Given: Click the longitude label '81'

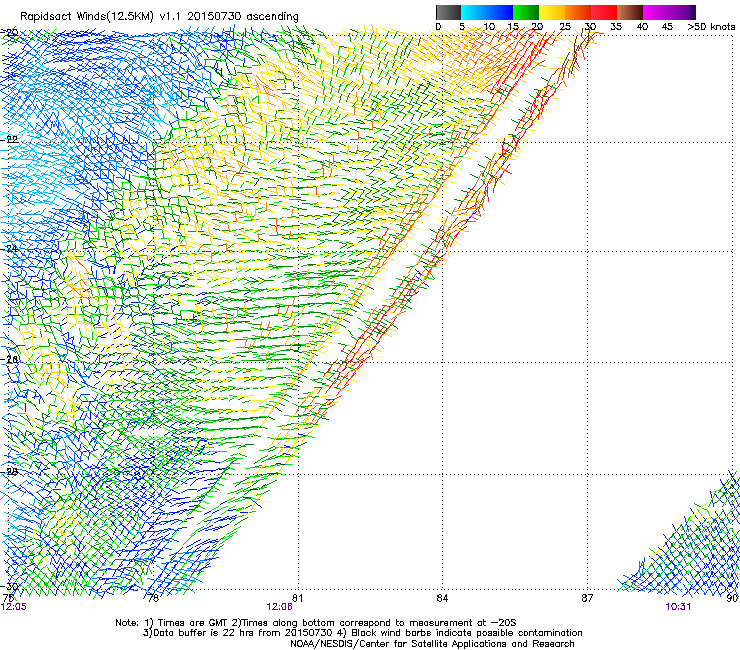Looking at the screenshot, I should 298,598.
